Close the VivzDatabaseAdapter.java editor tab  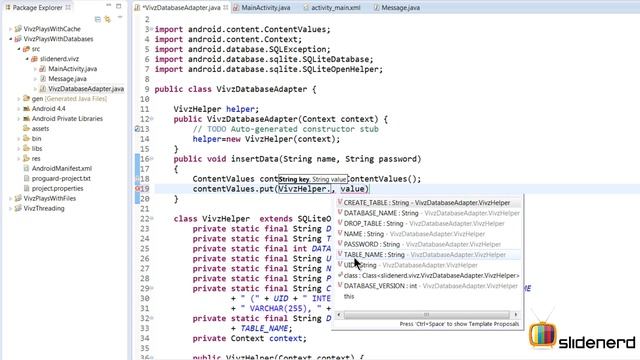(226, 7)
